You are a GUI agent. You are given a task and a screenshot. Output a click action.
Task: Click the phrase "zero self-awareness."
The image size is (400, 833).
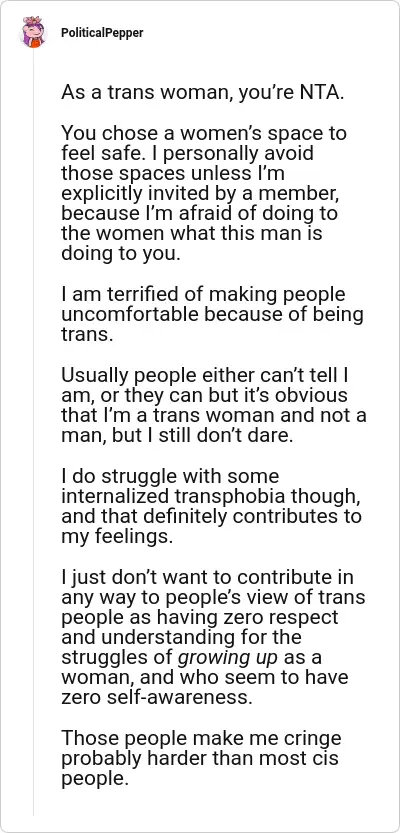[x=156, y=698]
